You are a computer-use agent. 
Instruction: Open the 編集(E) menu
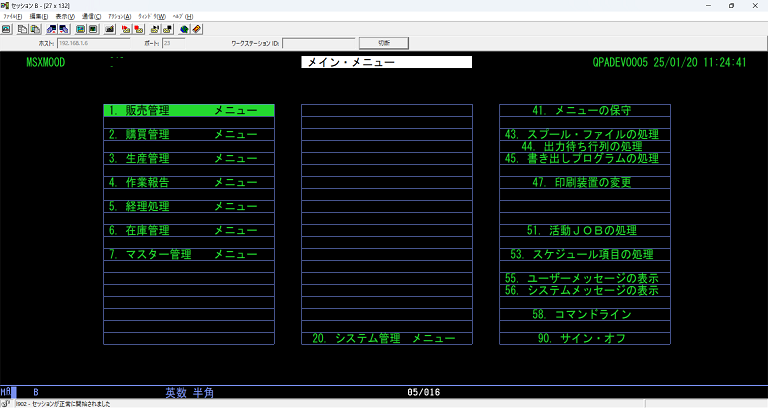(38, 17)
